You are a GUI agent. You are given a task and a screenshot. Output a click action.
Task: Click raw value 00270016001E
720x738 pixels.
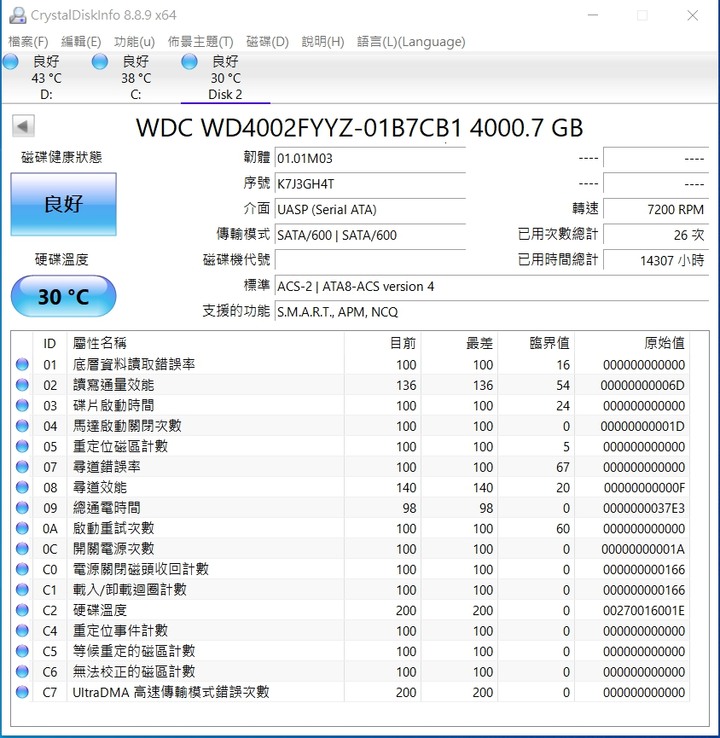[x=644, y=610]
